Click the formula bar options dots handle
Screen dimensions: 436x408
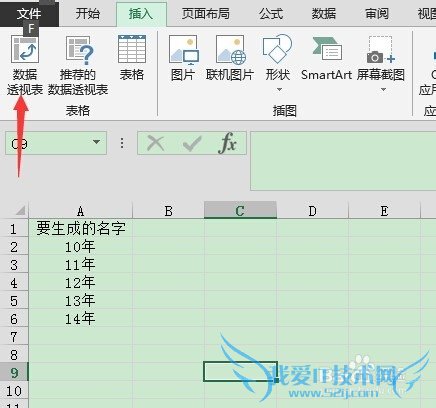(x=122, y=143)
